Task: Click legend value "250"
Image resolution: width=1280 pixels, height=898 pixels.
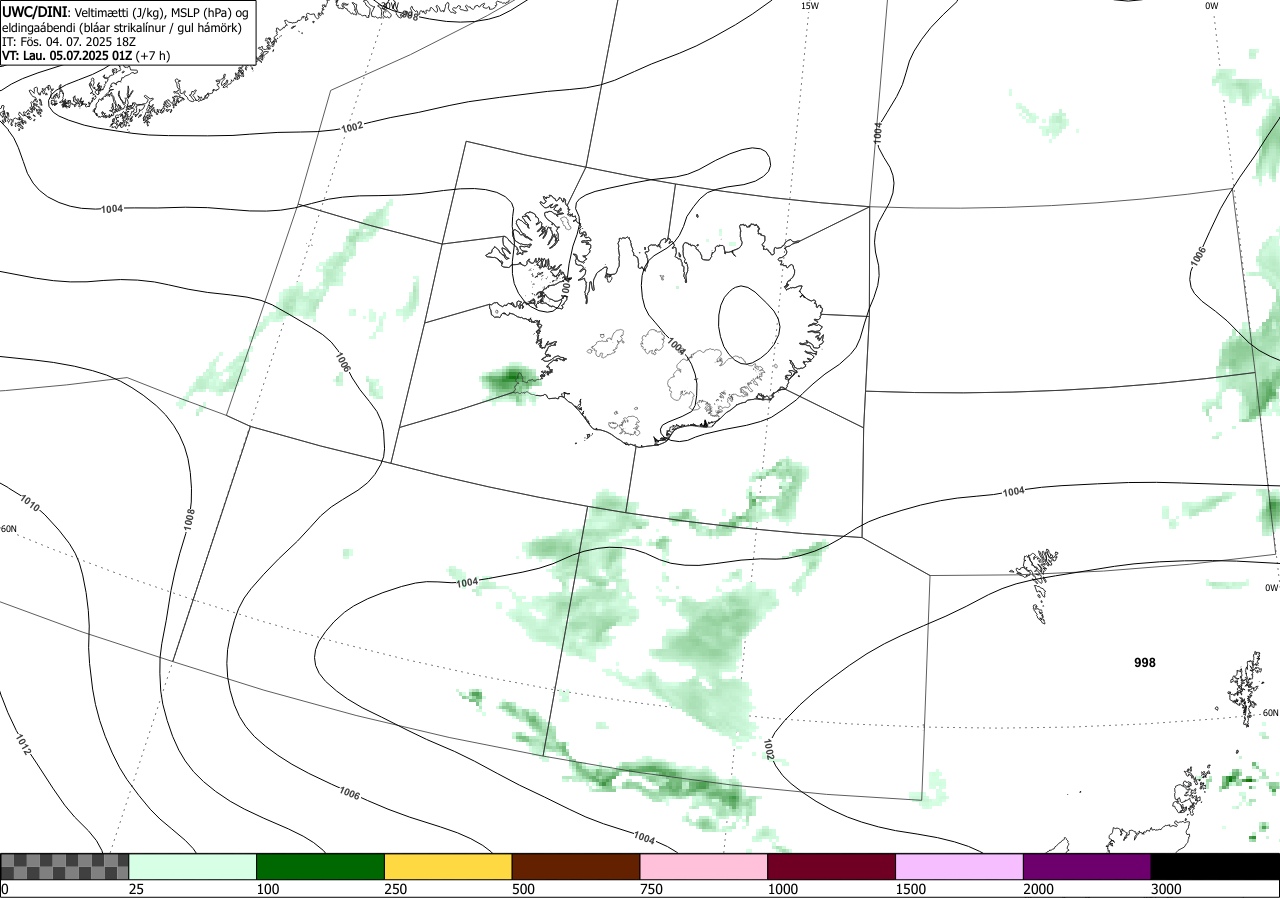Action: click(x=395, y=889)
